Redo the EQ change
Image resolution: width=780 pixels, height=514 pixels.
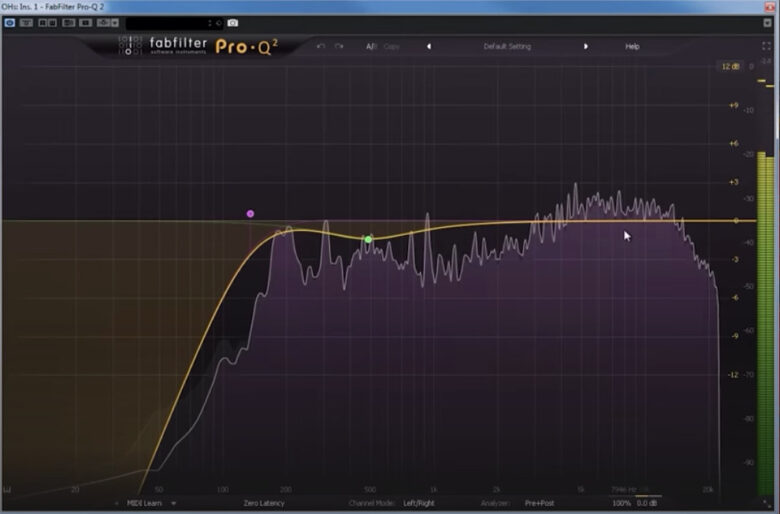[339, 46]
